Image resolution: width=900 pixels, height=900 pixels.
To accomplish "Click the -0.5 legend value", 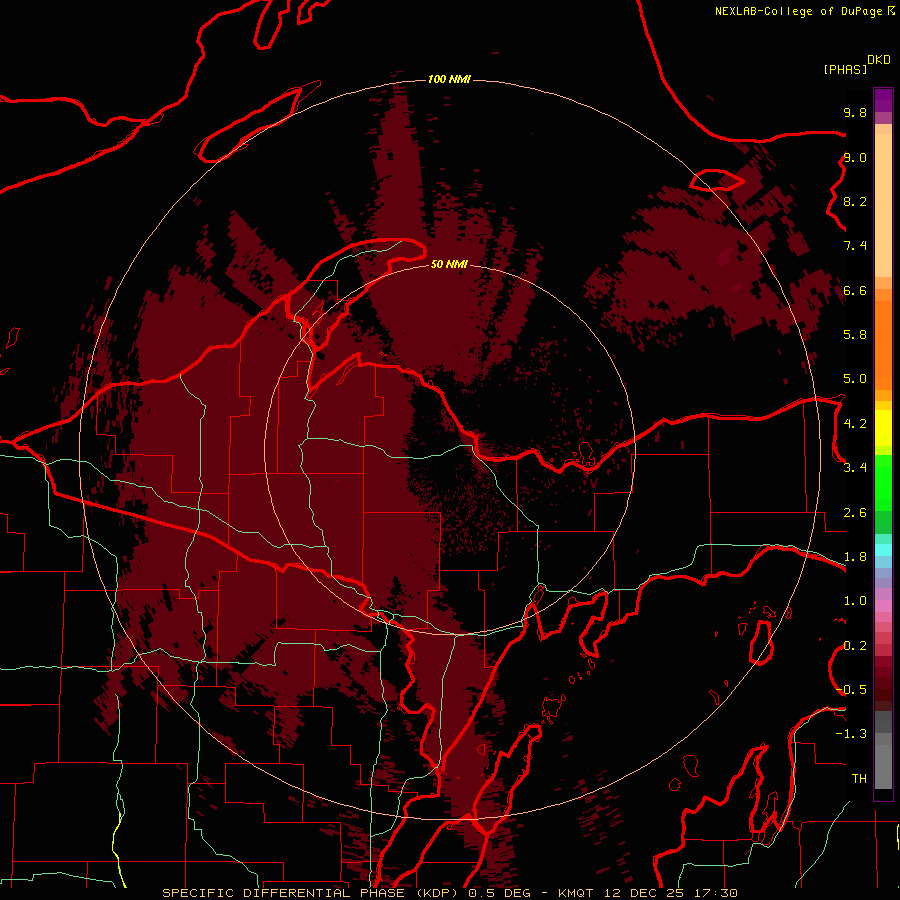I will pyautogui.click(x=851, y=690).
